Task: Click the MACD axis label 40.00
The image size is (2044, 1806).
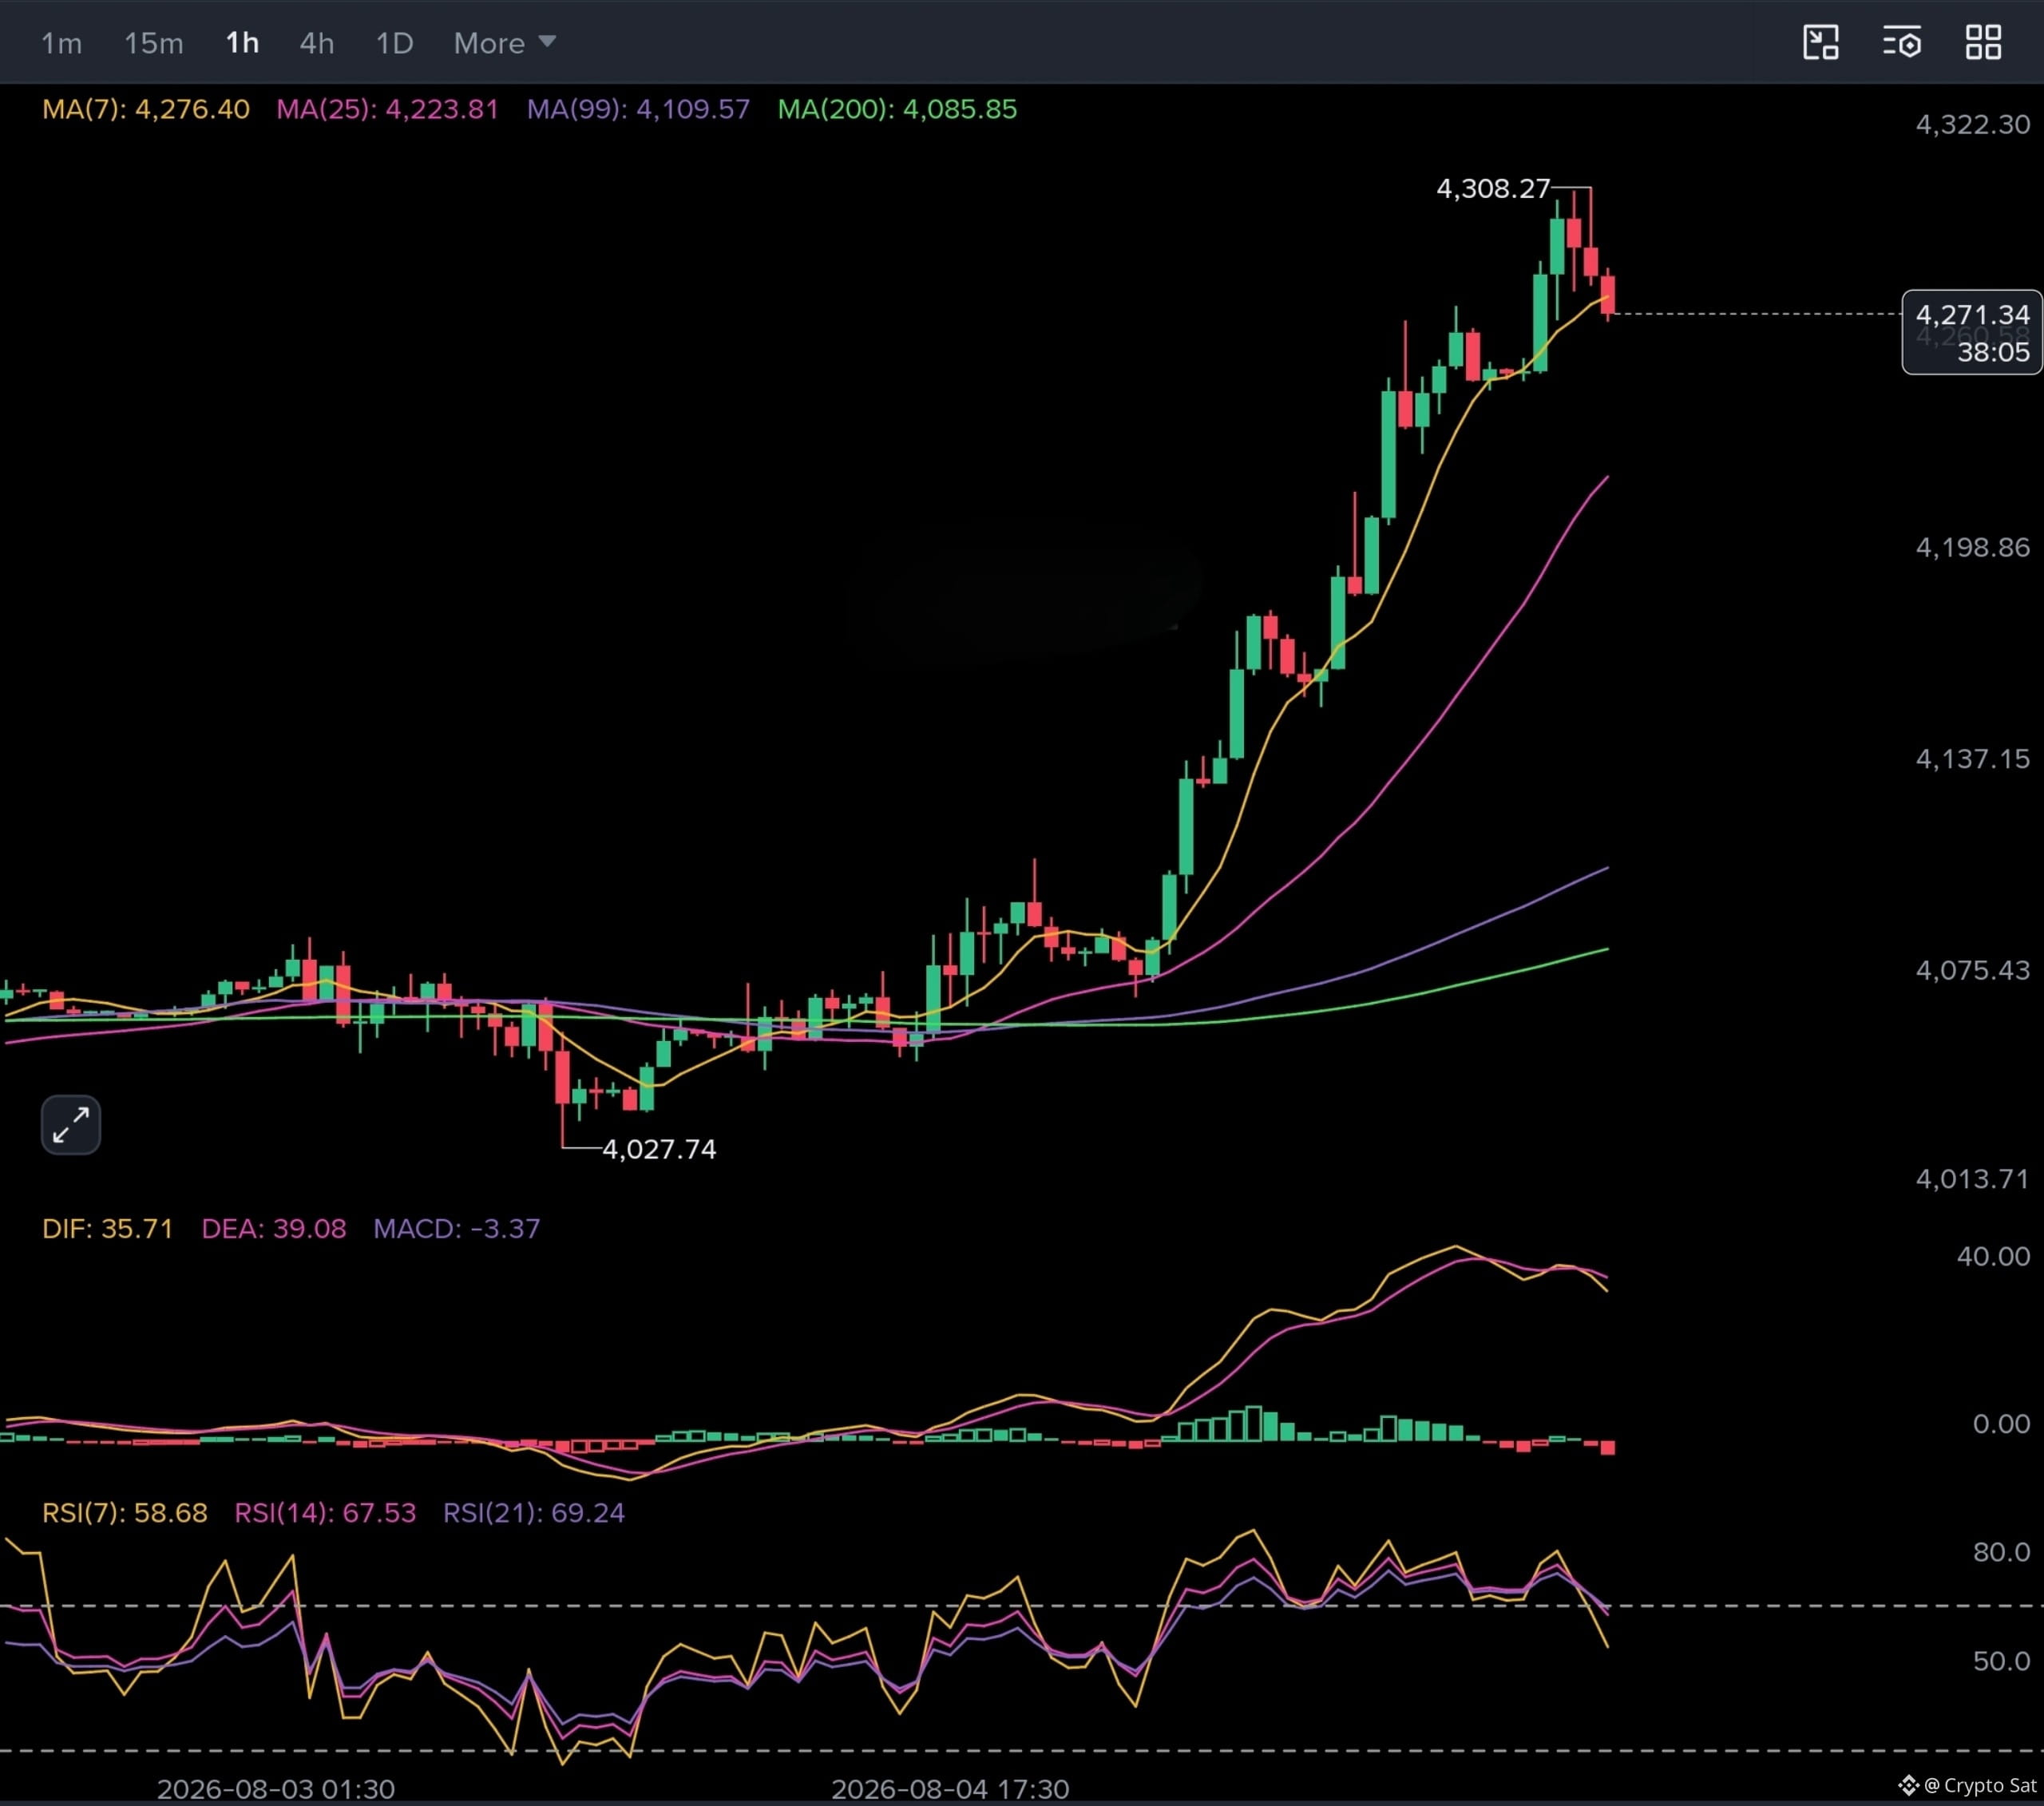Action: click(x=1993, y=1256)
